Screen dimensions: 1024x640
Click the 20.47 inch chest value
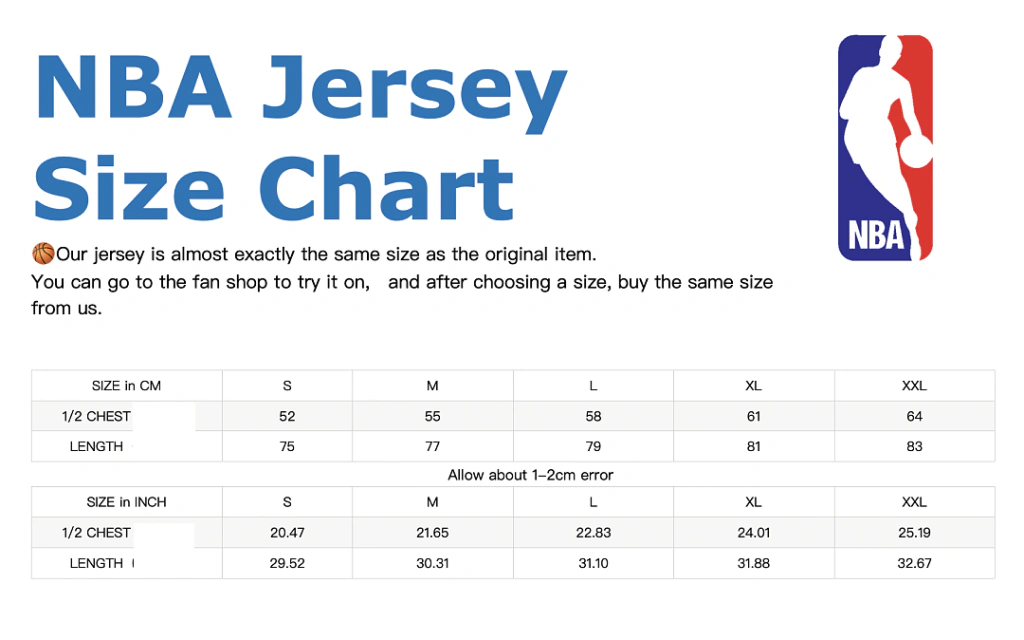pos(287,533)
